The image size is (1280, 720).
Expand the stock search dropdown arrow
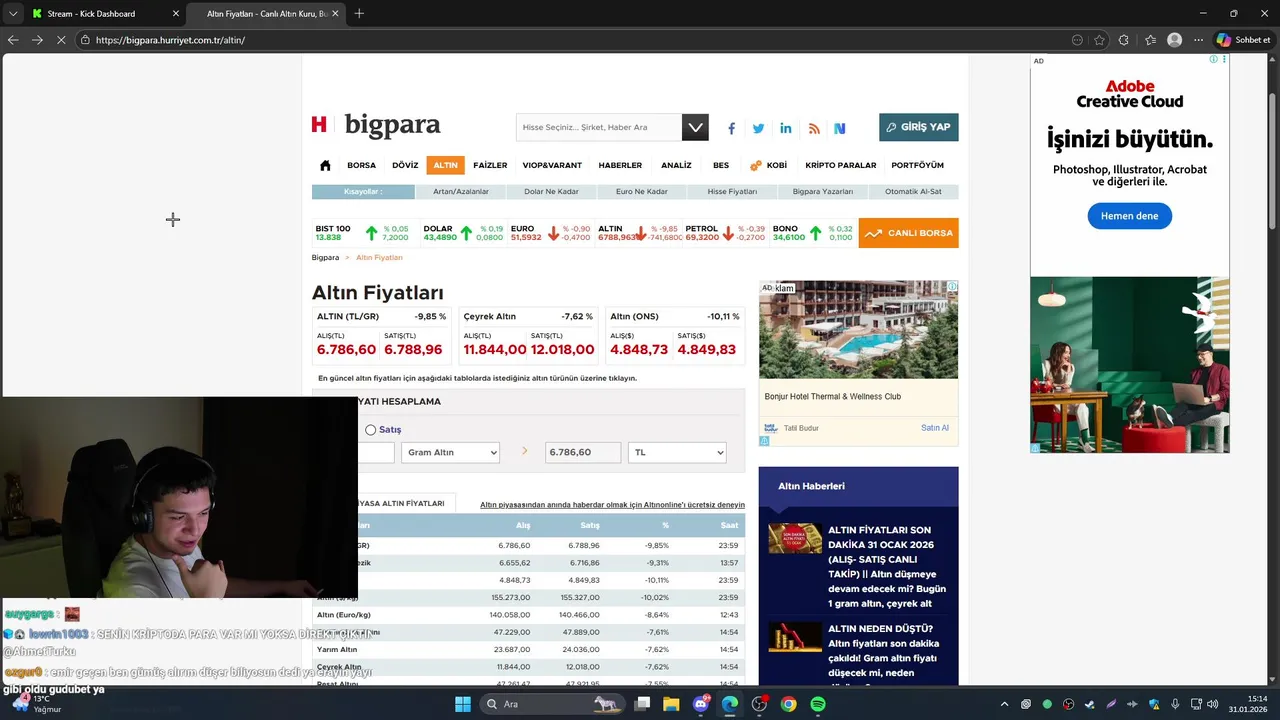(x=695, y=127)
